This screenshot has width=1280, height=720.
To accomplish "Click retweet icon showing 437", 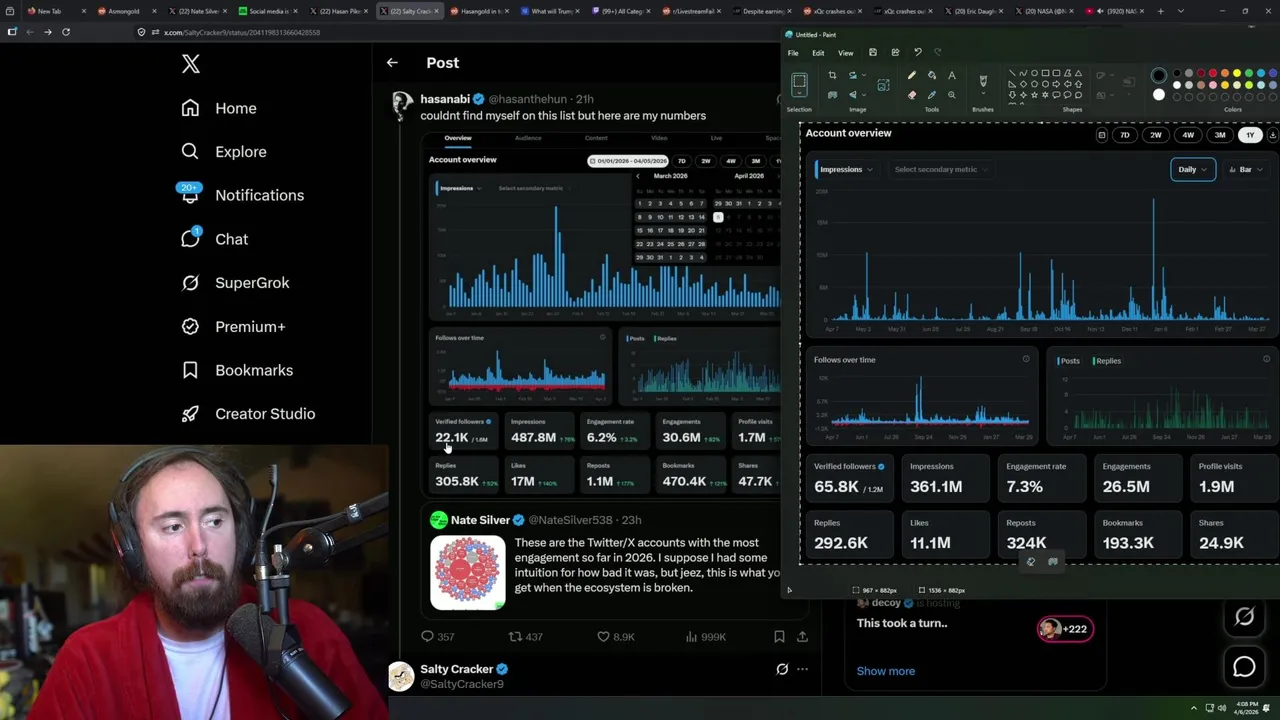I will point(515,636).
